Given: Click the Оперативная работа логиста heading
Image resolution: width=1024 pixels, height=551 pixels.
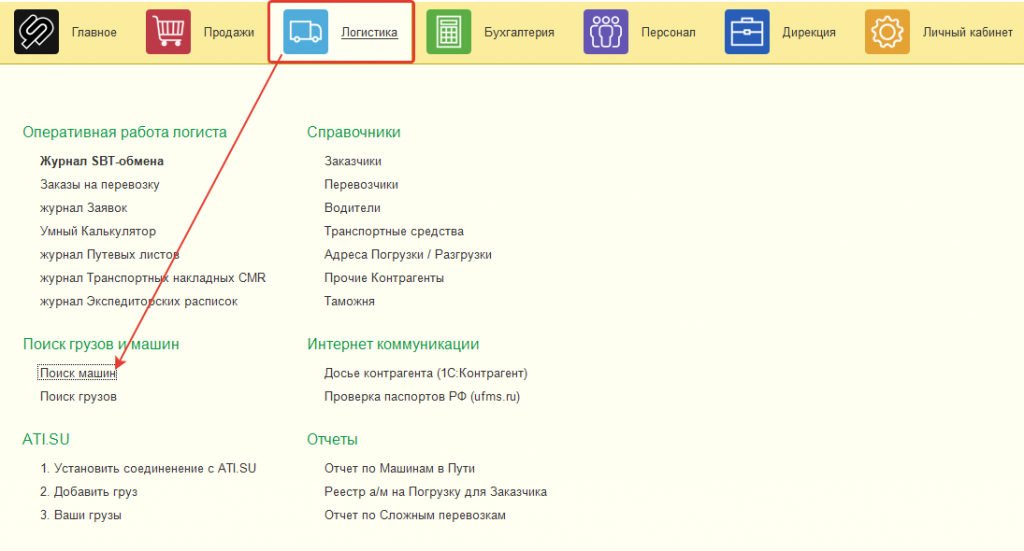Looking at the screenshot, I should 125,132.
